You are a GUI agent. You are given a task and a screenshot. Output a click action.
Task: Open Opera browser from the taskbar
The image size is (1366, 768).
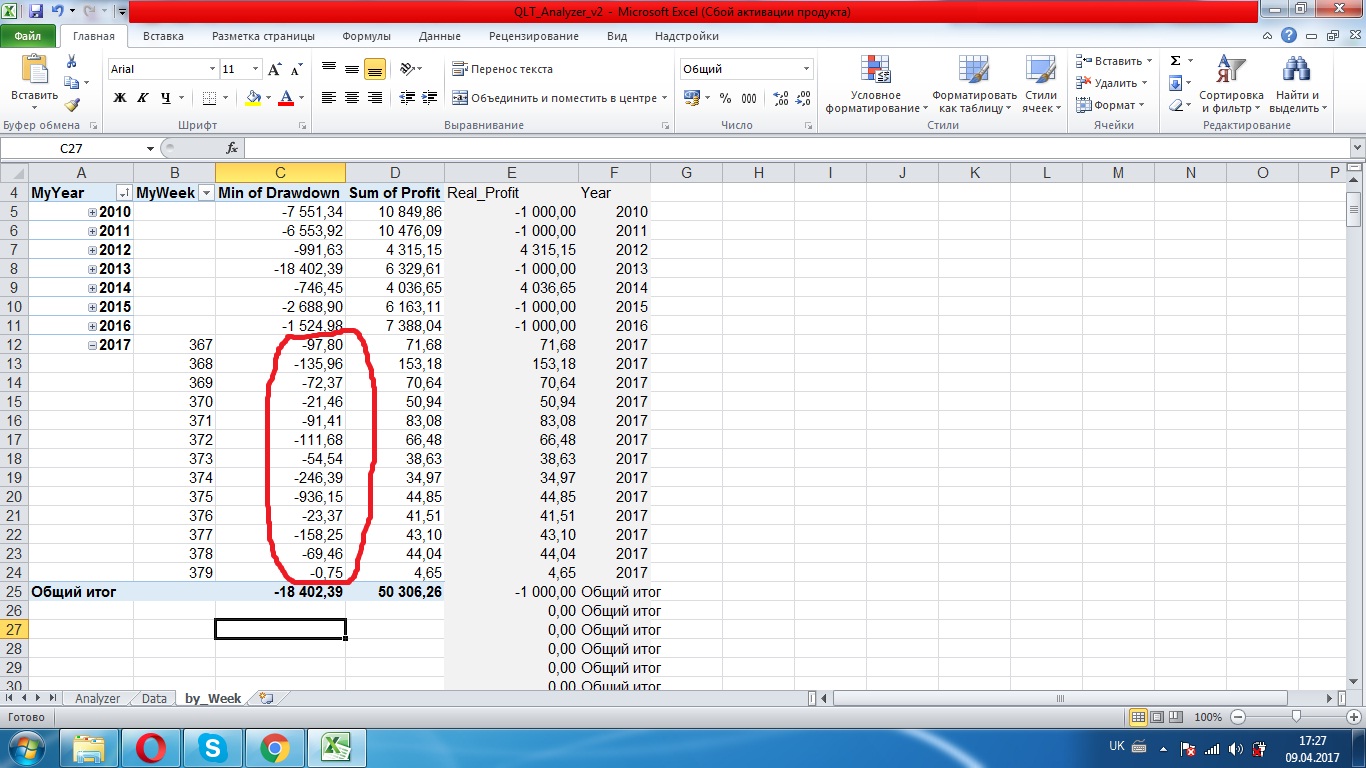152,747
